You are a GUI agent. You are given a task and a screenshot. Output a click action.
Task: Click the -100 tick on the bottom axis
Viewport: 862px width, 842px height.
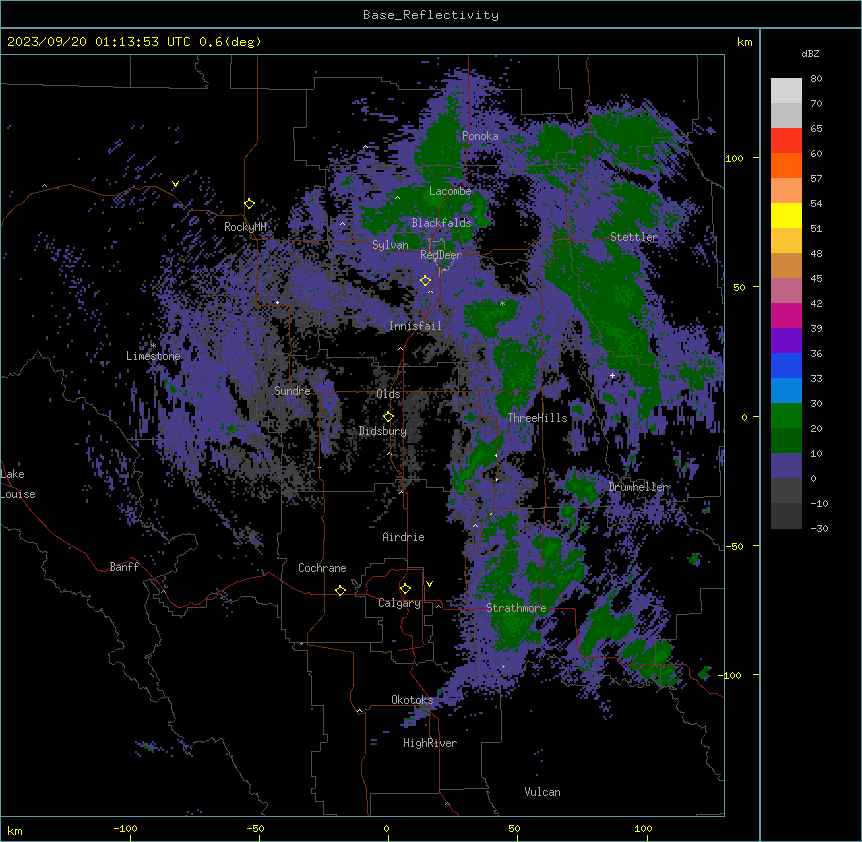(x=125, y=828)
